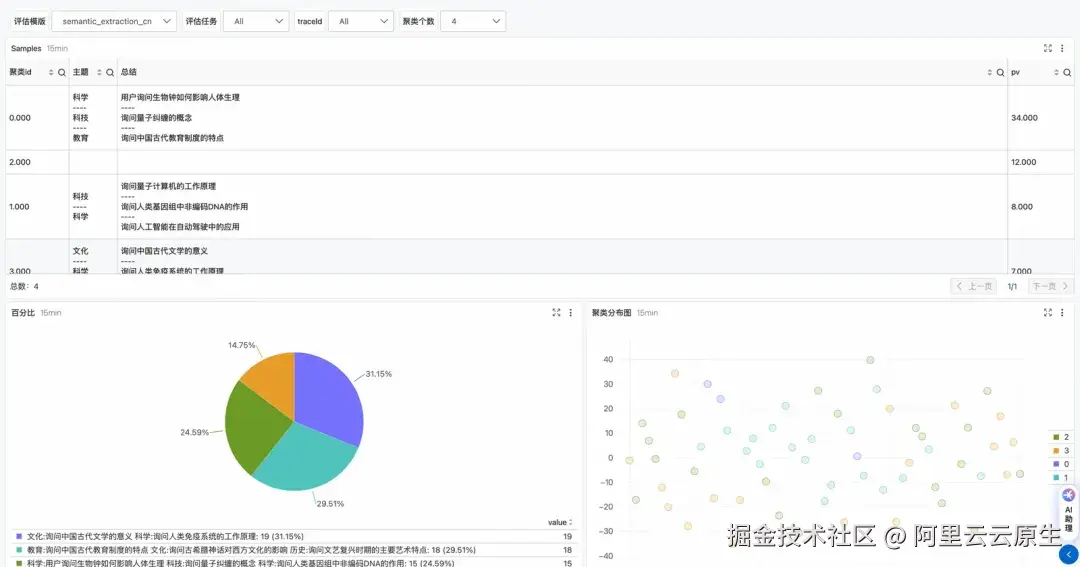The image size is (1080, 567).
Task: Sort pie legend by value column
Action: point(560,522)
